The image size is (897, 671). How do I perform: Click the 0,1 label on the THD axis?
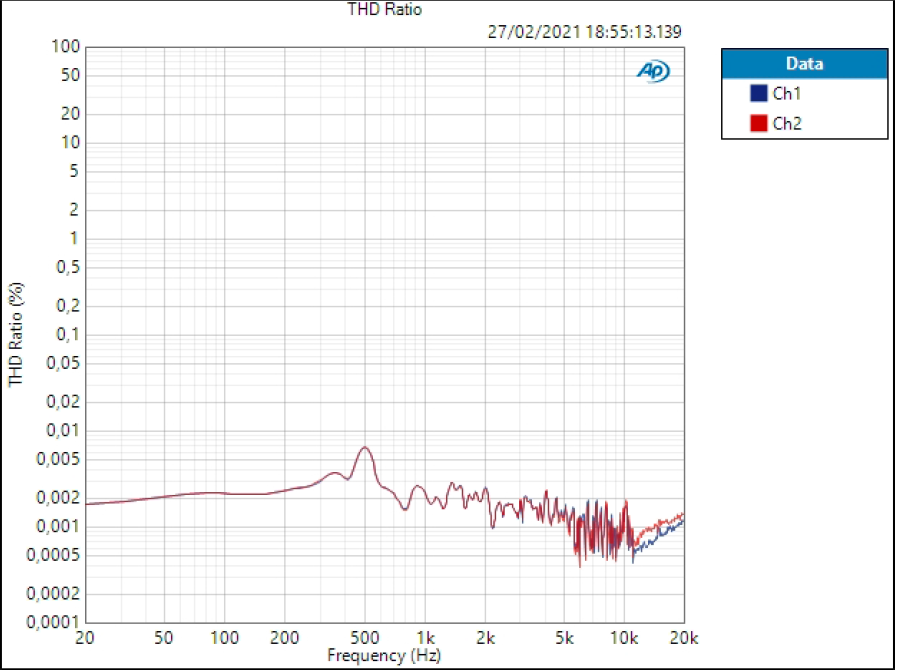pyautogui.click(x=69, y=334)
